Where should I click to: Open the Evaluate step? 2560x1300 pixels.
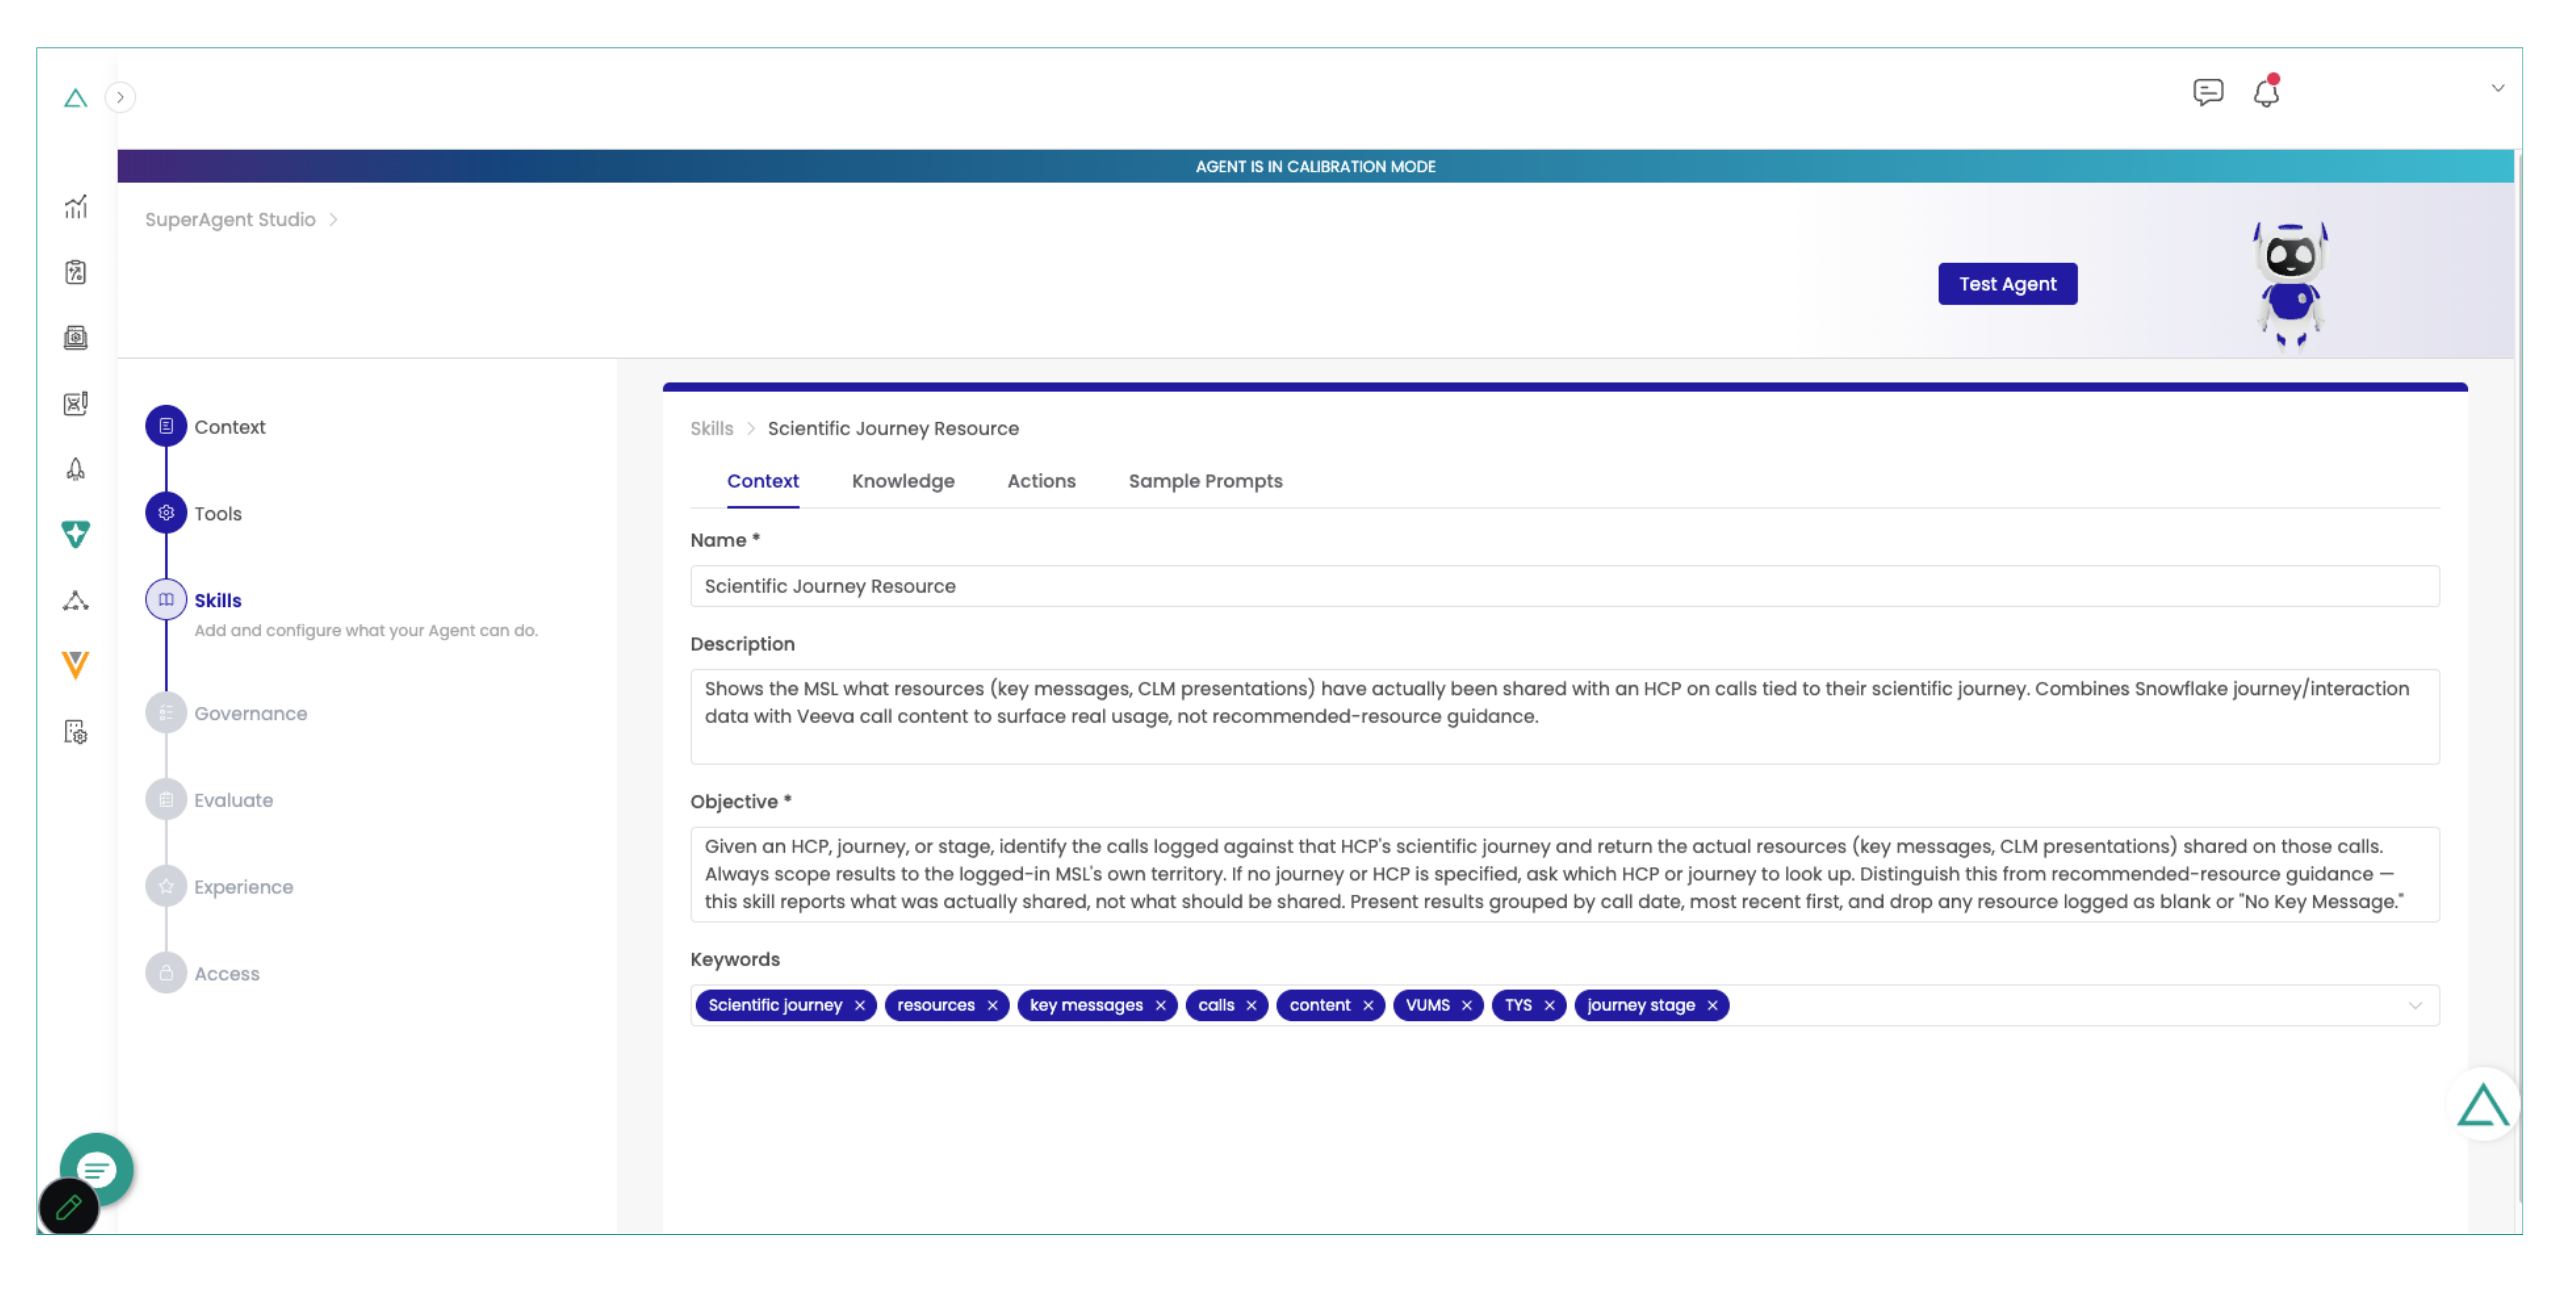pos(210,800)
